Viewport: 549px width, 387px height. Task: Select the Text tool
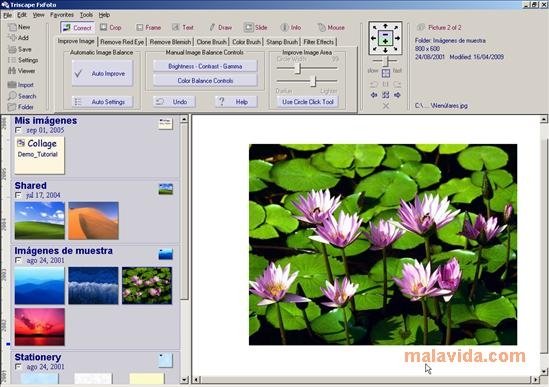(x=183, y=27)
